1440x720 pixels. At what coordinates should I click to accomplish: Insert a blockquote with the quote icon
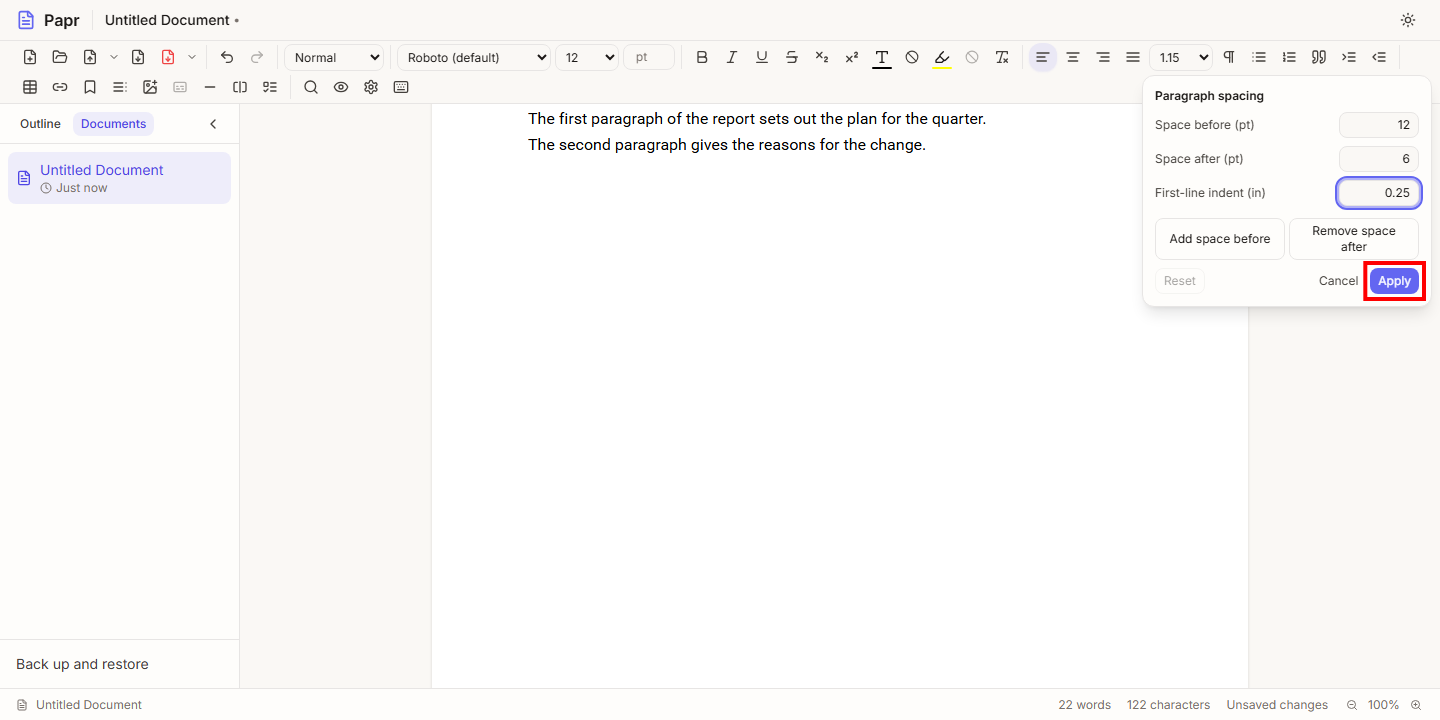click(x=1319, y=57)
